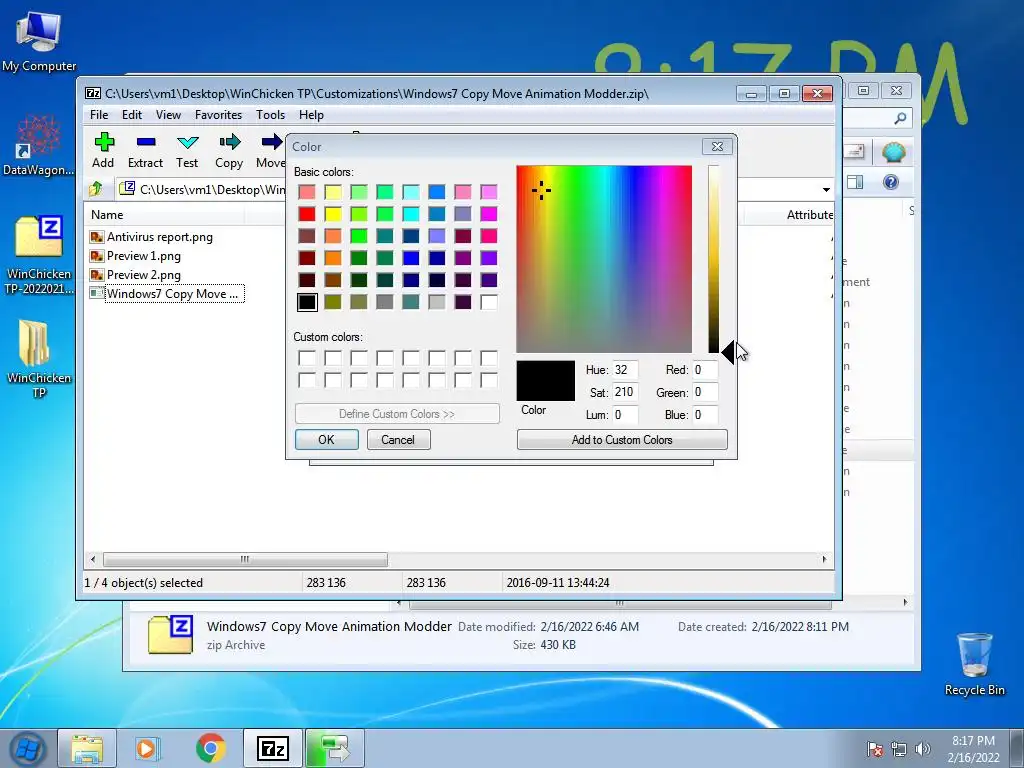Click the taskbar clock showing 8:17 PM
Image resolution: width=1024 pixels, height=768 pixels.
973,749
